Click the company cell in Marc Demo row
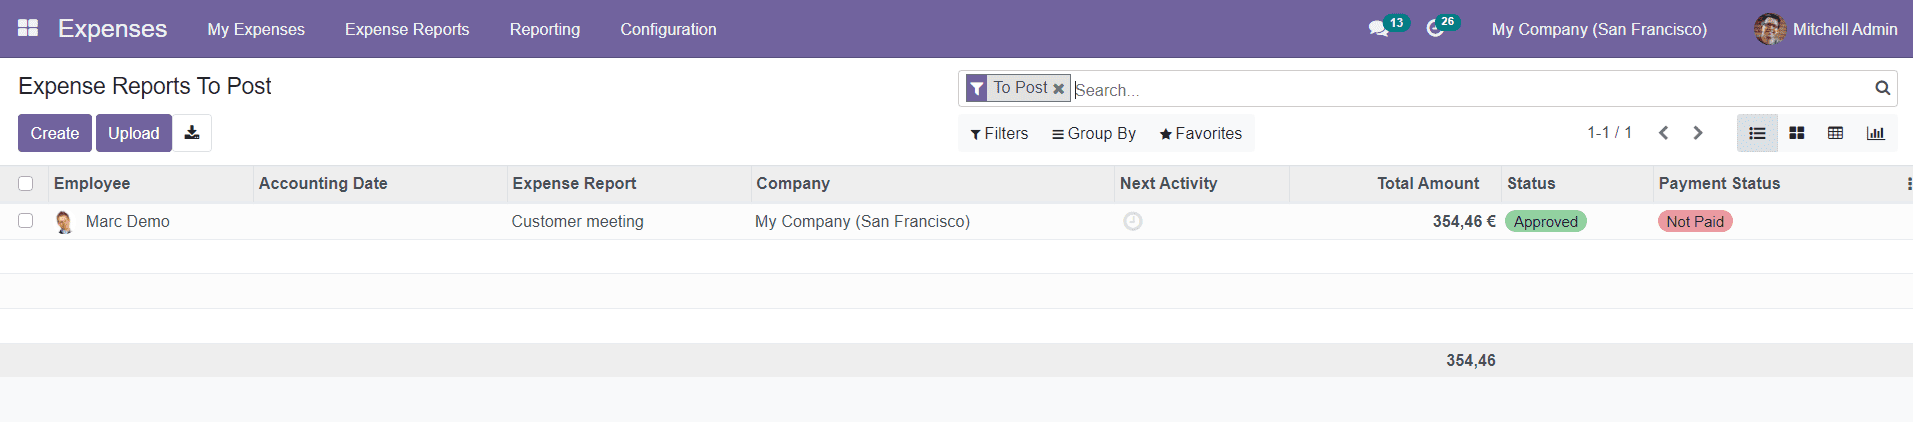Viewport: 1913px width, 422px height. (932, 221)
